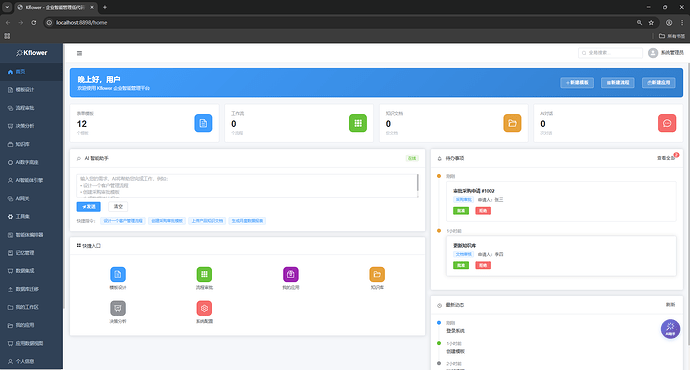Viewport: 690px width, 370px height.
Task: Click the orange folder icon on 知识文档 card
Action: [512, 123]
